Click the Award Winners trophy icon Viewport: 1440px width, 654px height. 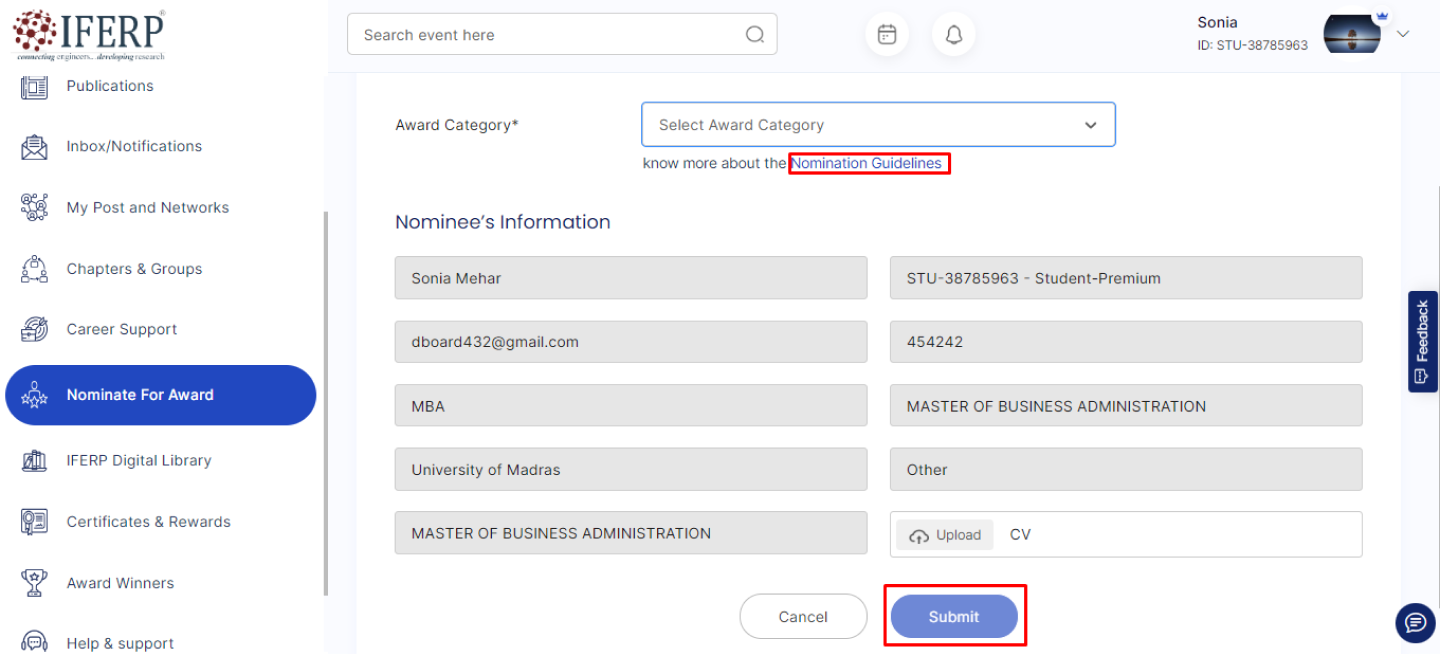click(x=34, y=583)
